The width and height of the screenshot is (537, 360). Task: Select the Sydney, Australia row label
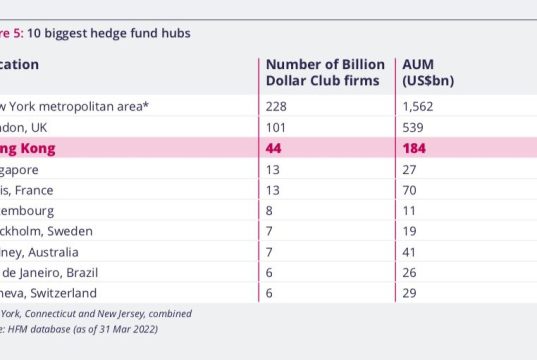pyautogui.click(x=39, y=252)
